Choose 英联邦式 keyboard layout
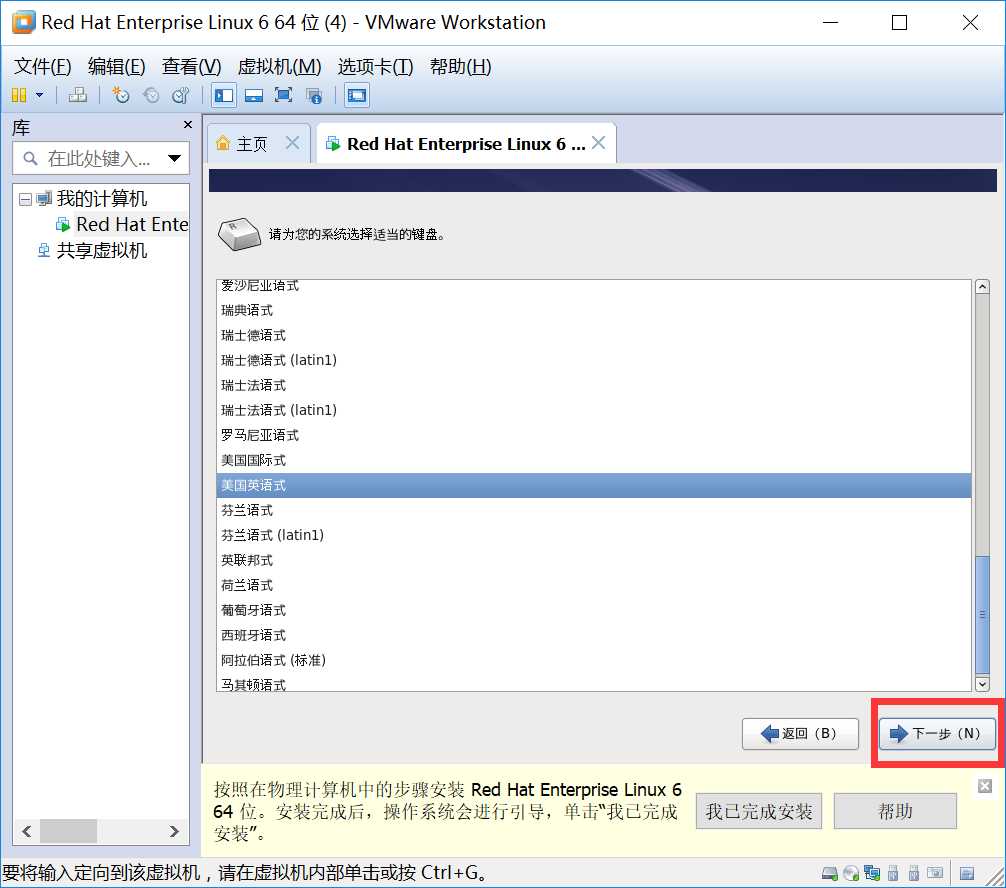The width and height of the screenshot is (1006, 888). (x=593, y=560)
